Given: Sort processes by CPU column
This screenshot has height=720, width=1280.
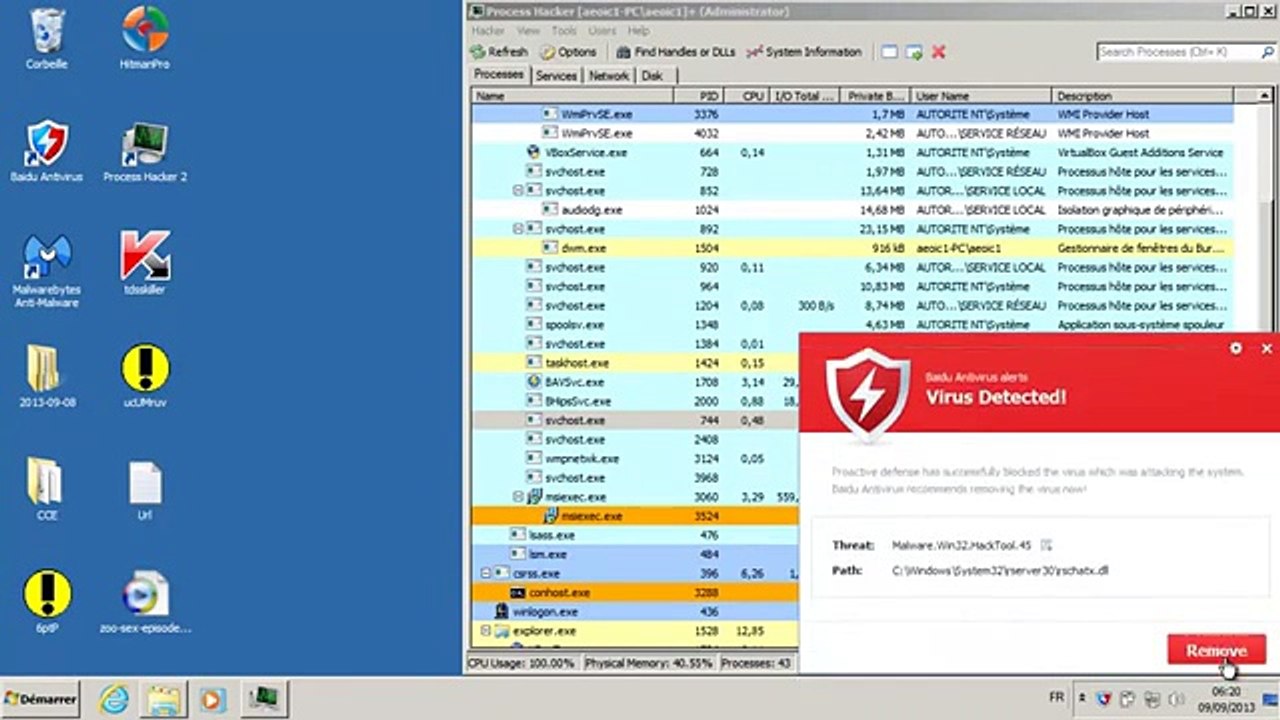Looking at the screenshot, I should [x=746, y=96].
